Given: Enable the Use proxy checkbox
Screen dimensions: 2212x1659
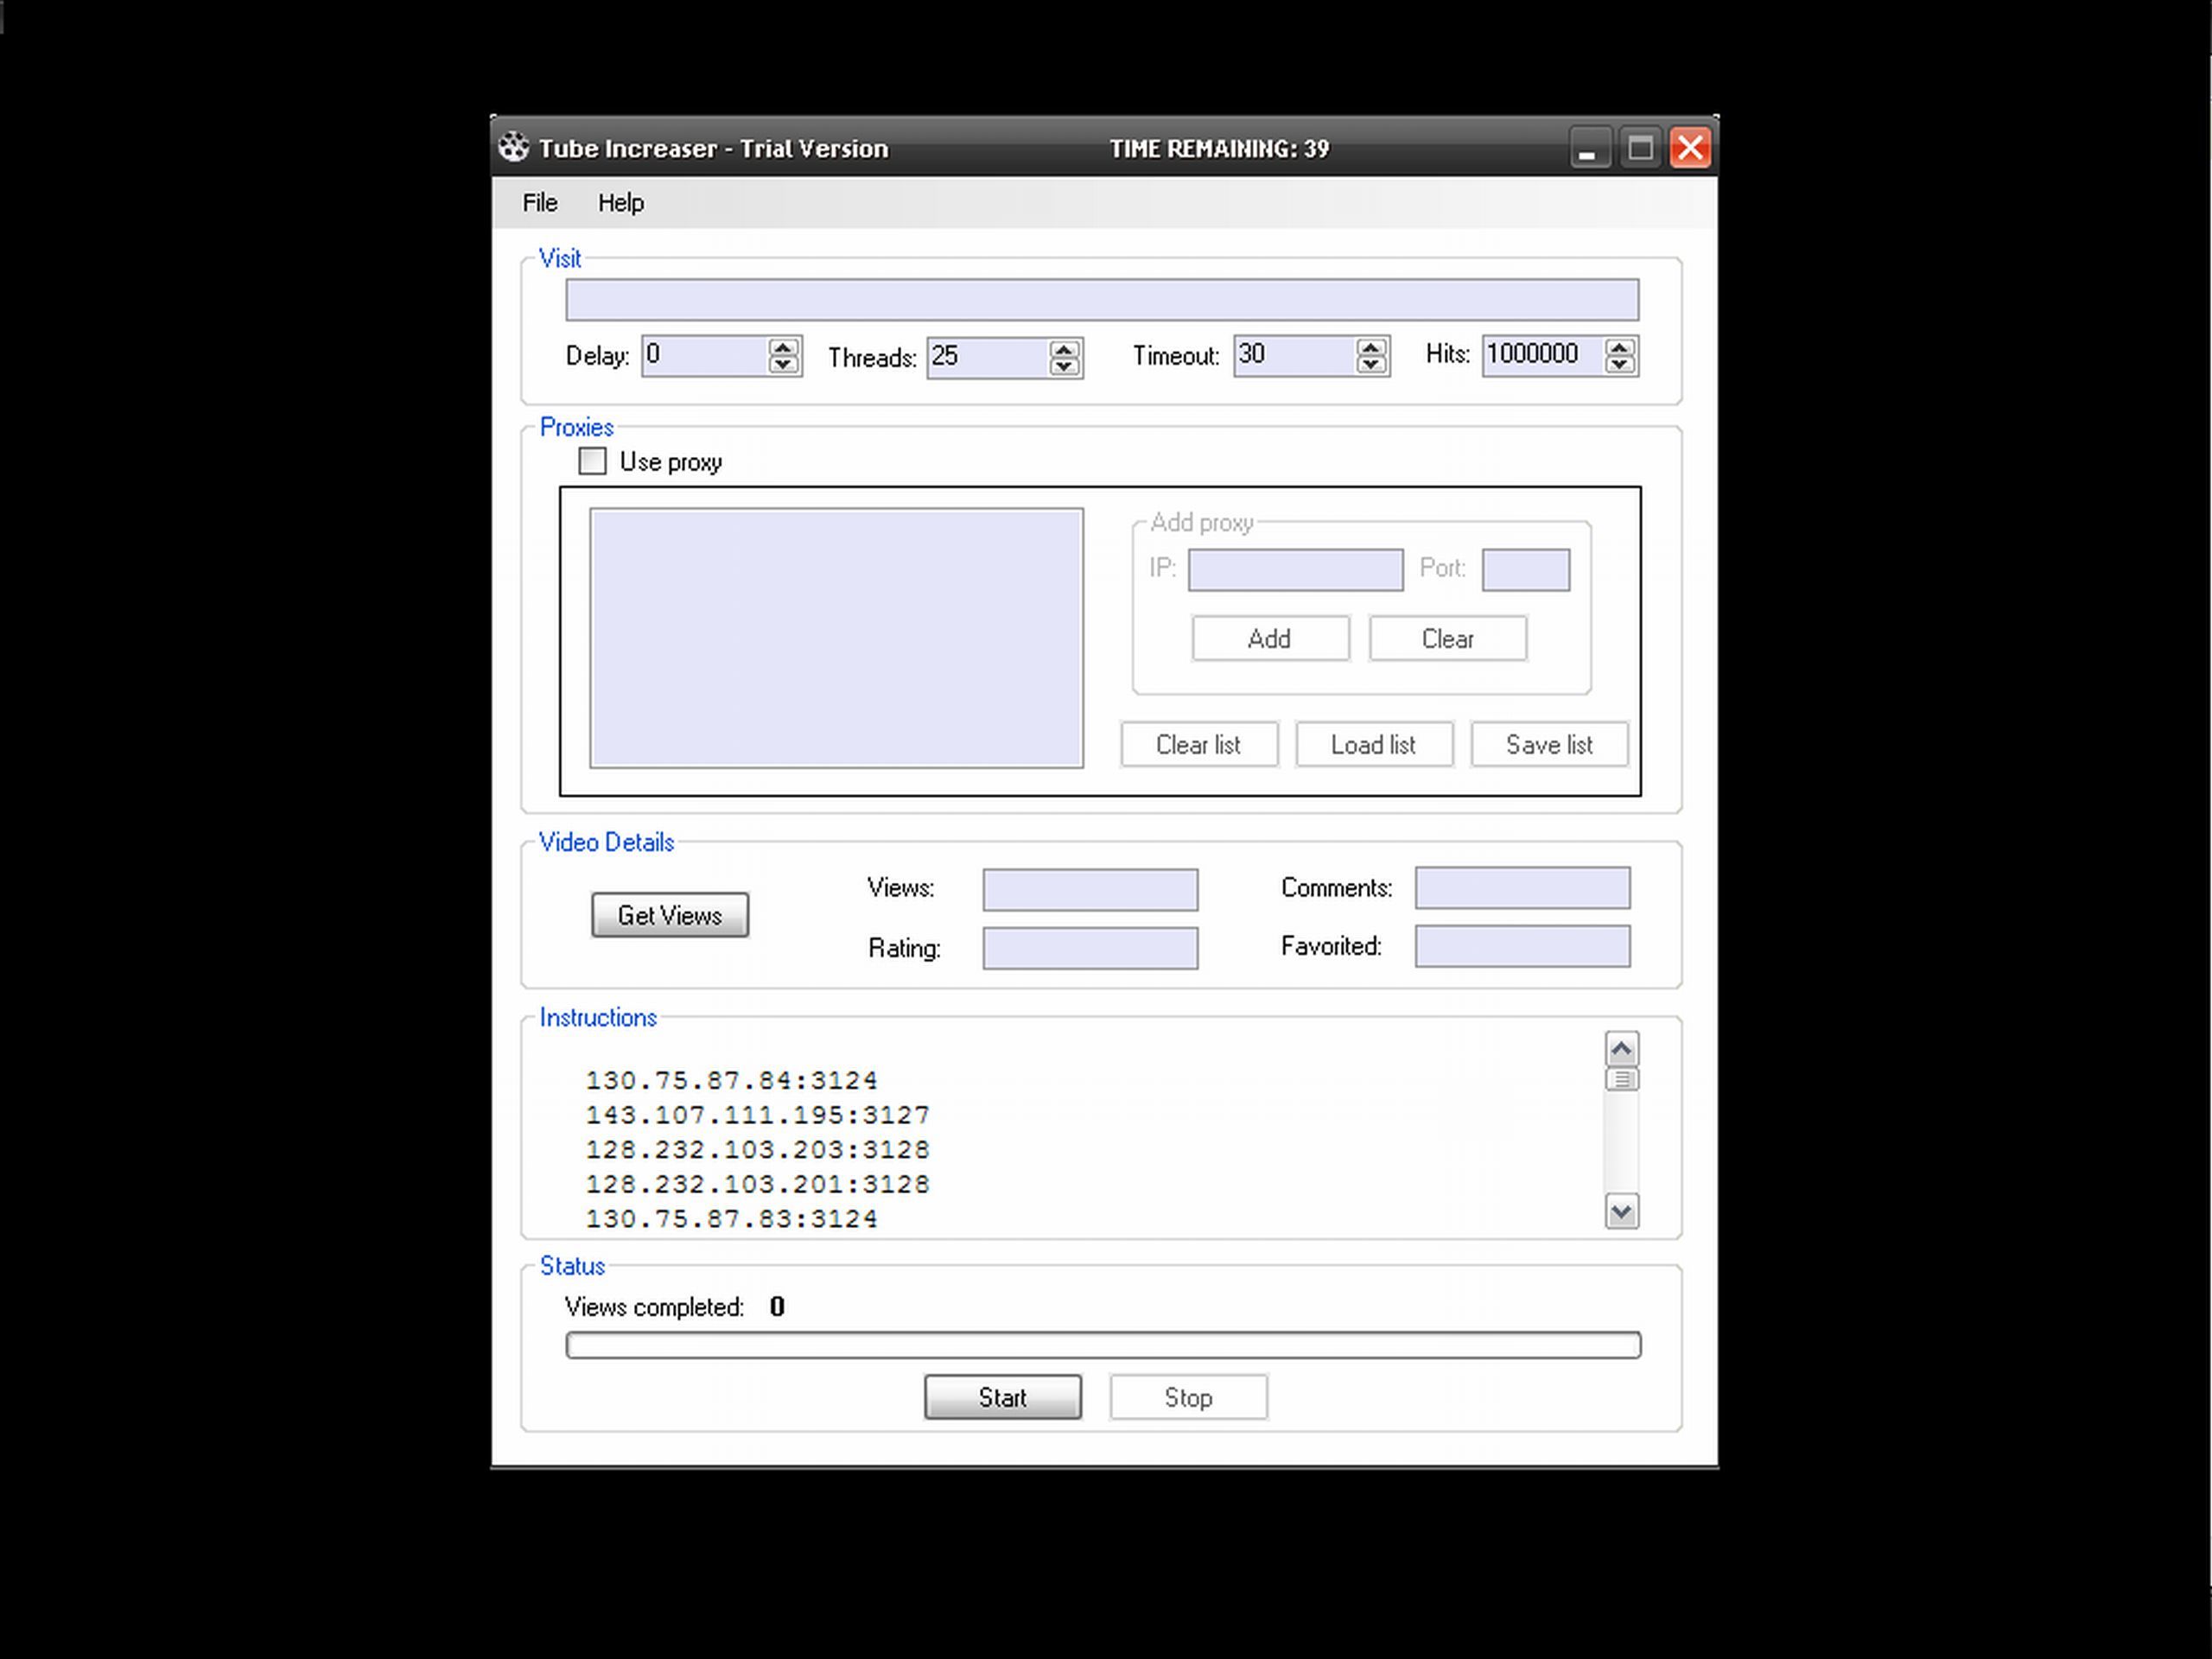Looking at the screenshot, I should (592, 461).
